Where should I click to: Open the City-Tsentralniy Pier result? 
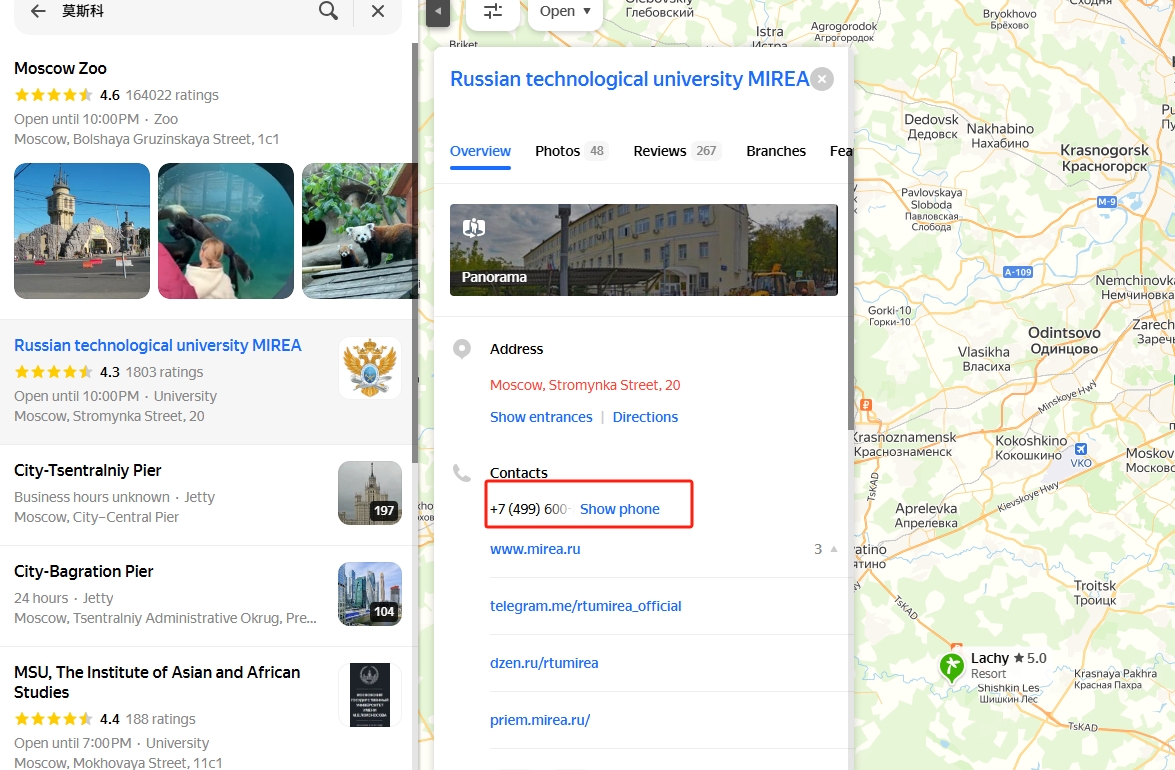tap(88, 470)
